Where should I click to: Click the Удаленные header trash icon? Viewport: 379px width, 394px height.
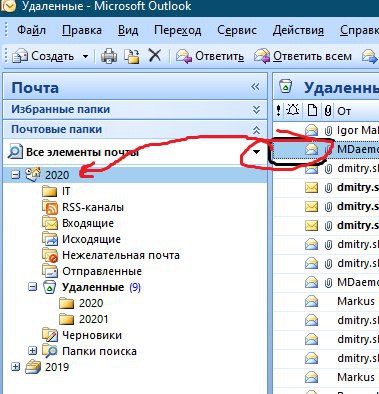pyautogui.click(x=285, y=86)
